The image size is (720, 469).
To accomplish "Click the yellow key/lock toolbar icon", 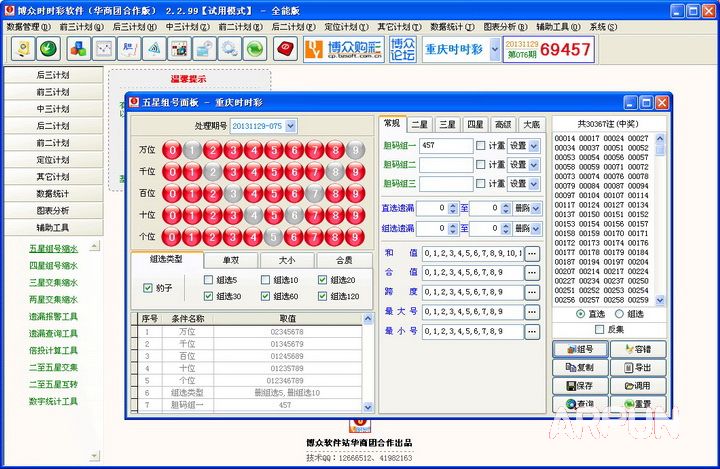I will tap(23, 49).
